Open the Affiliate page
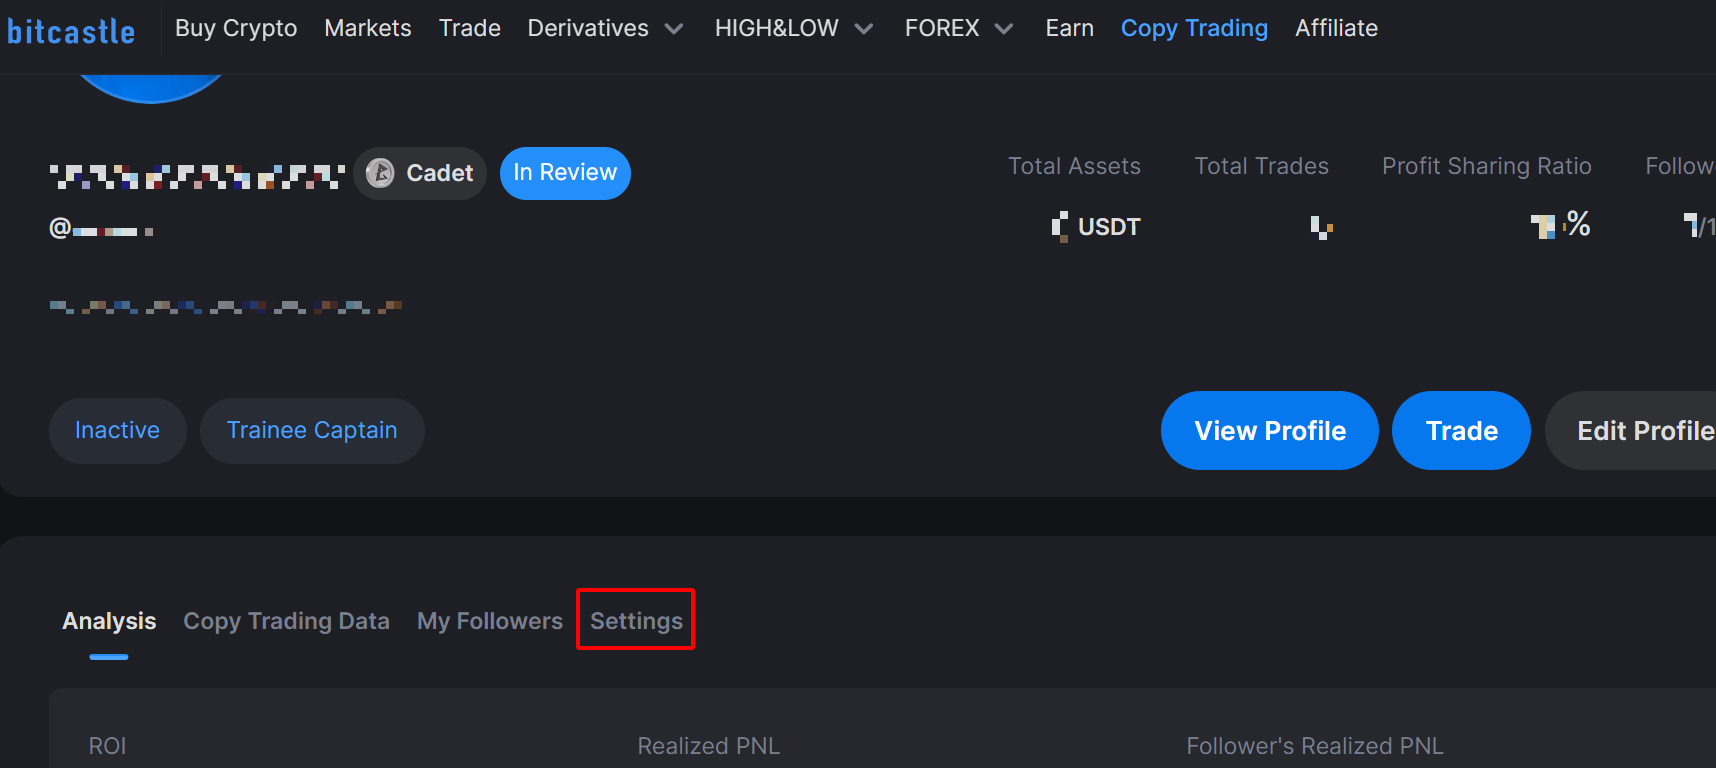1716x768 pixels. (x=1336, y=28)
